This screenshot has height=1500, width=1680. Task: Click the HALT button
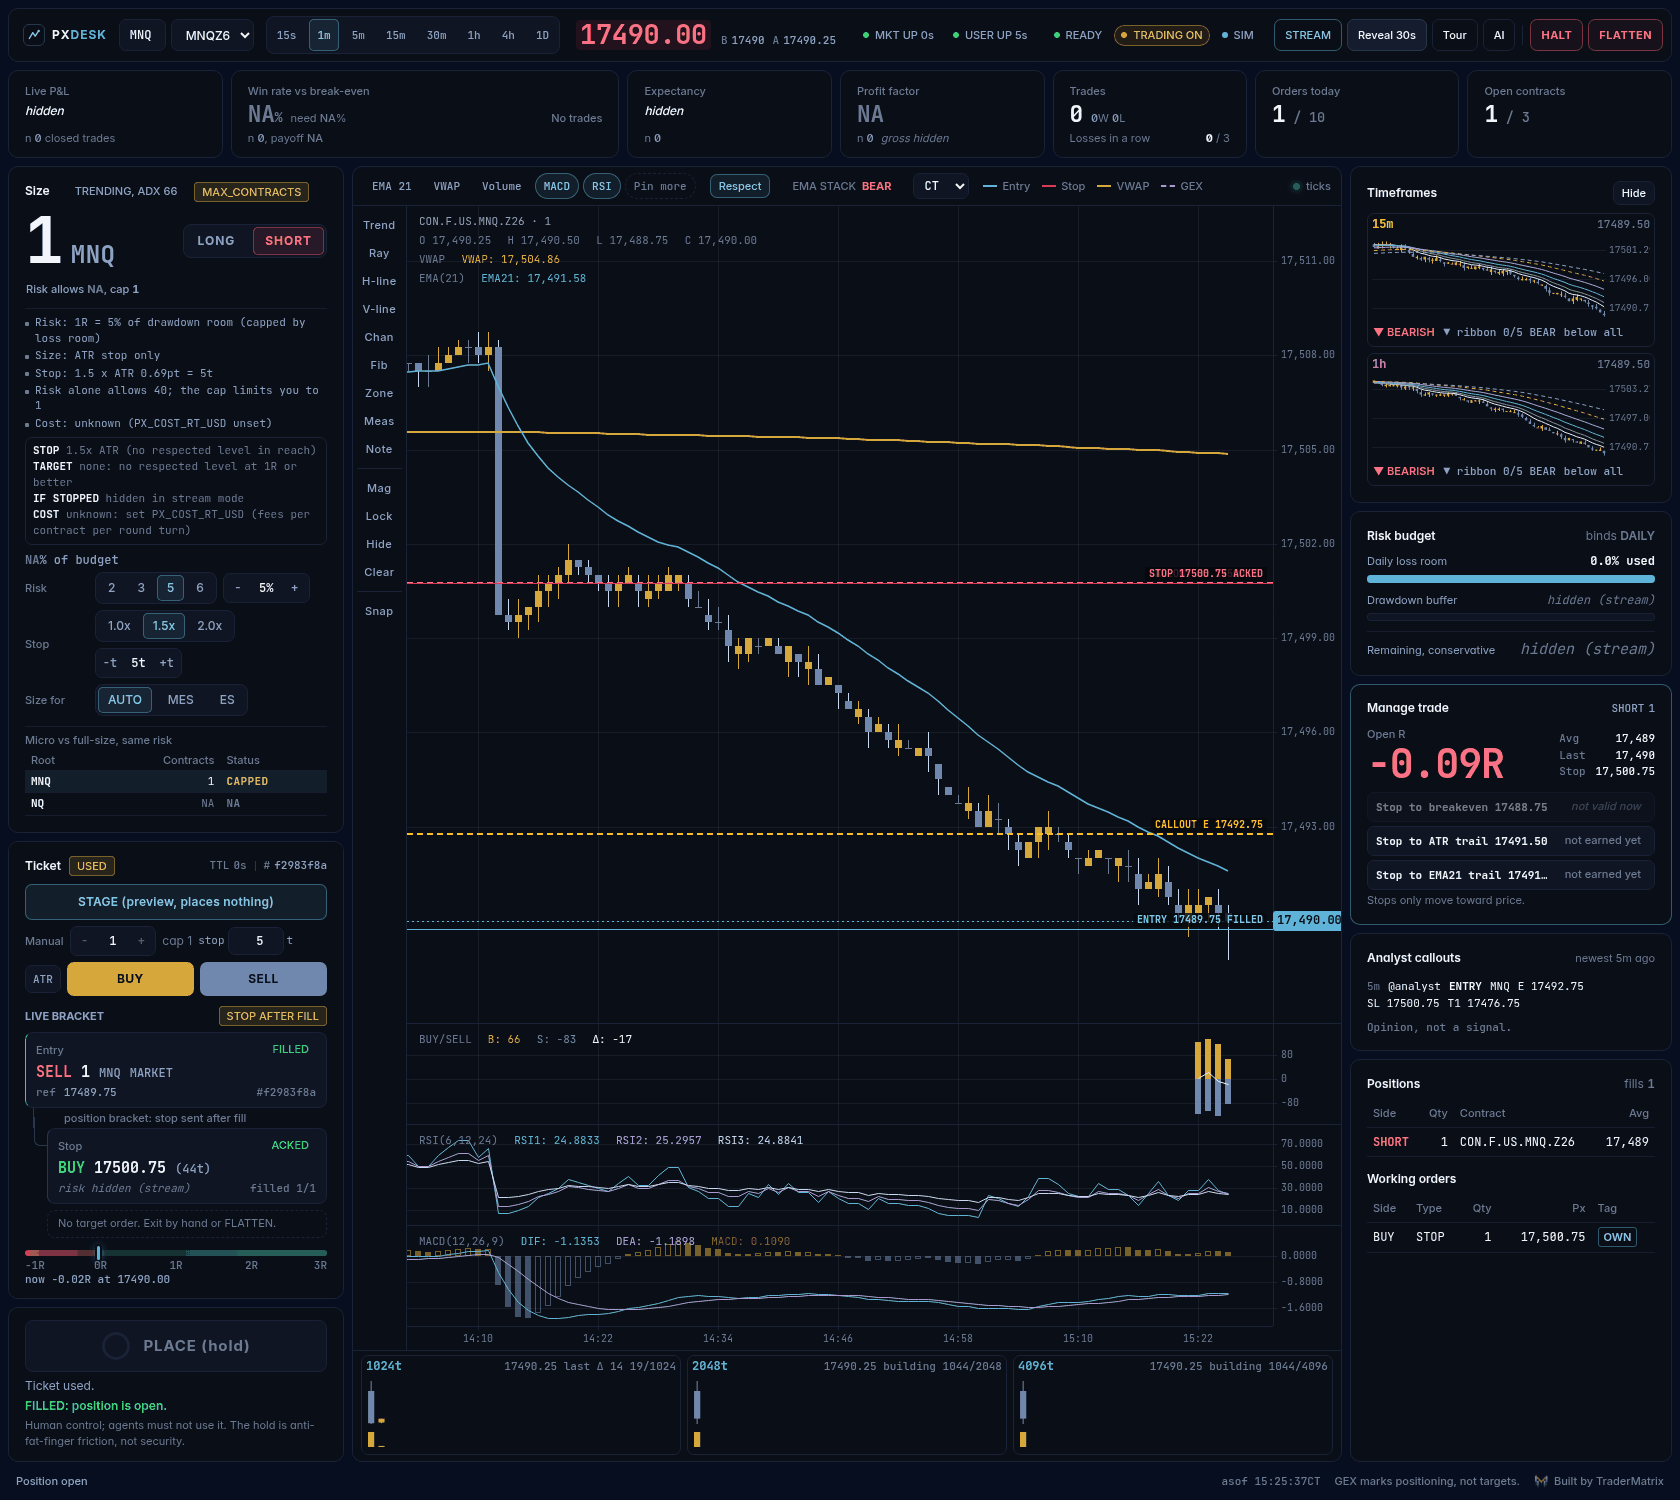[1556, 35]
